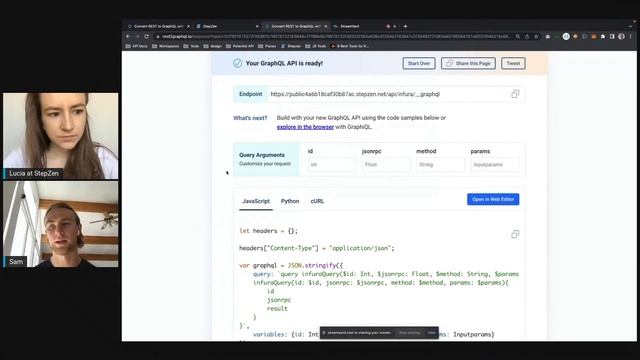640x360 pixels.
Task: Open the Stepzen bookmark
Action: pos(291,46)
